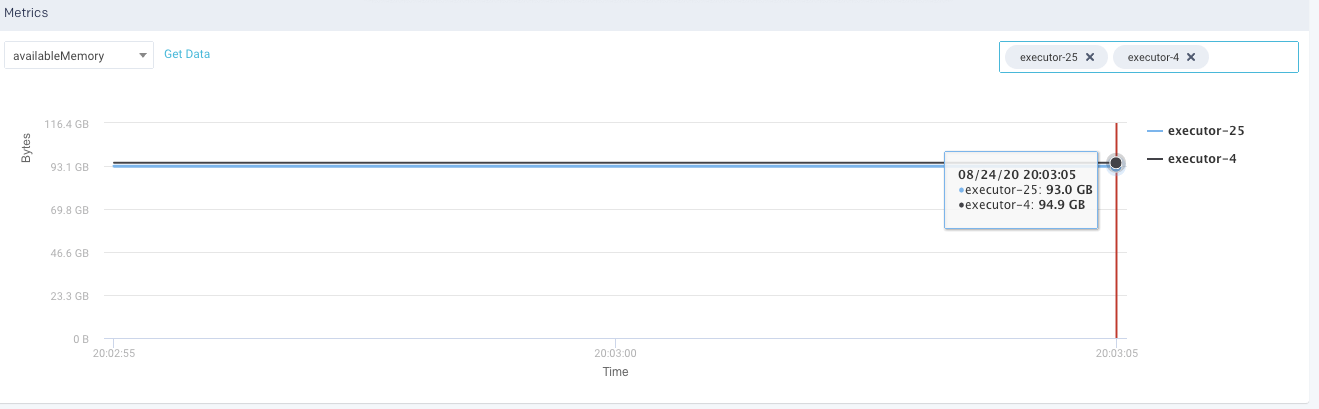This screenshot has width=1319, height=409.
Task: Remove the executor-25 tag with its X icon
Action: pyautogui.click(x=1090, y=57)
